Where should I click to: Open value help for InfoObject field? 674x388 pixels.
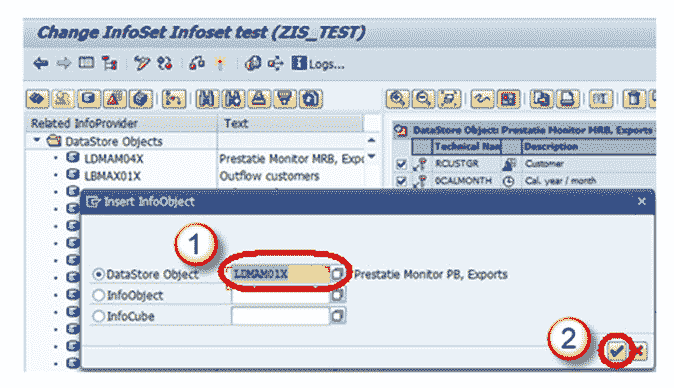[337, 295]
